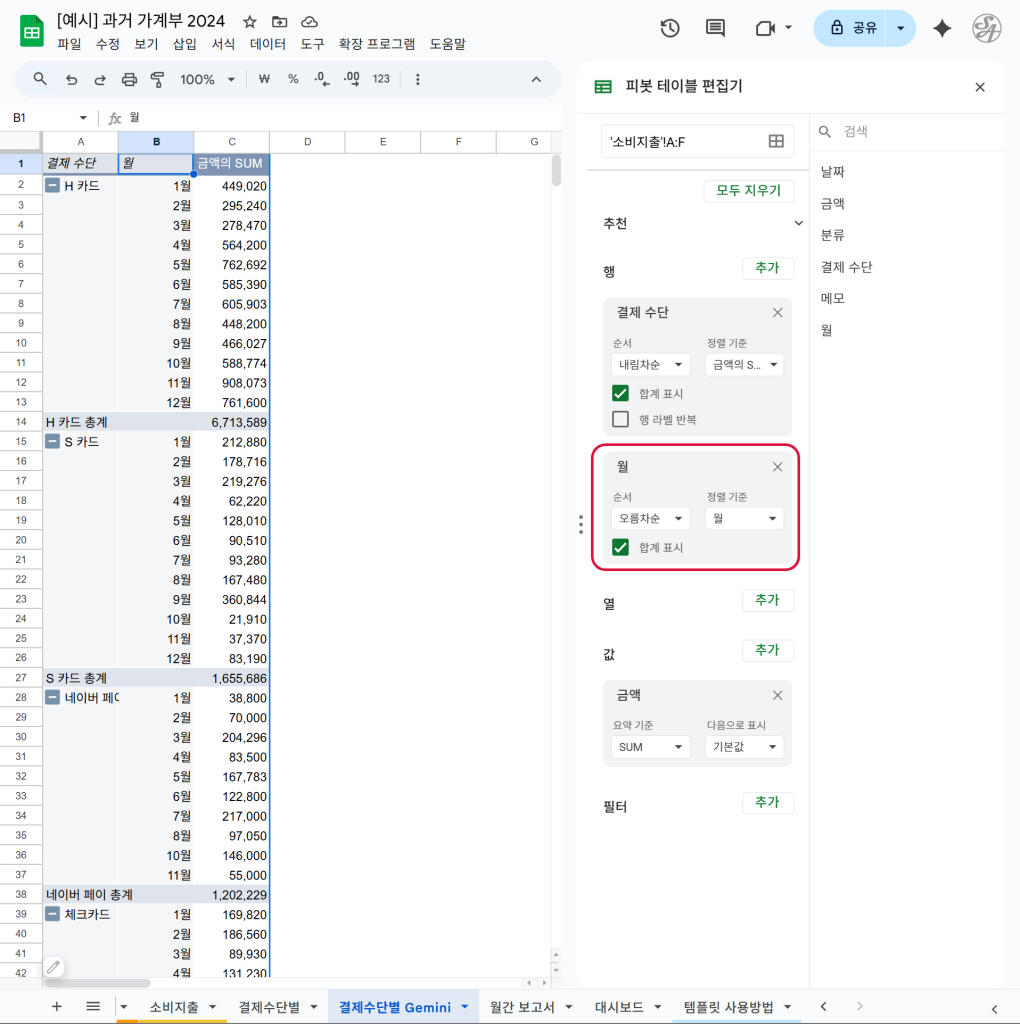This screenshot has height=1024, width=1020.
Task: Collapse the H 카드 group
Action: [52, 185]
